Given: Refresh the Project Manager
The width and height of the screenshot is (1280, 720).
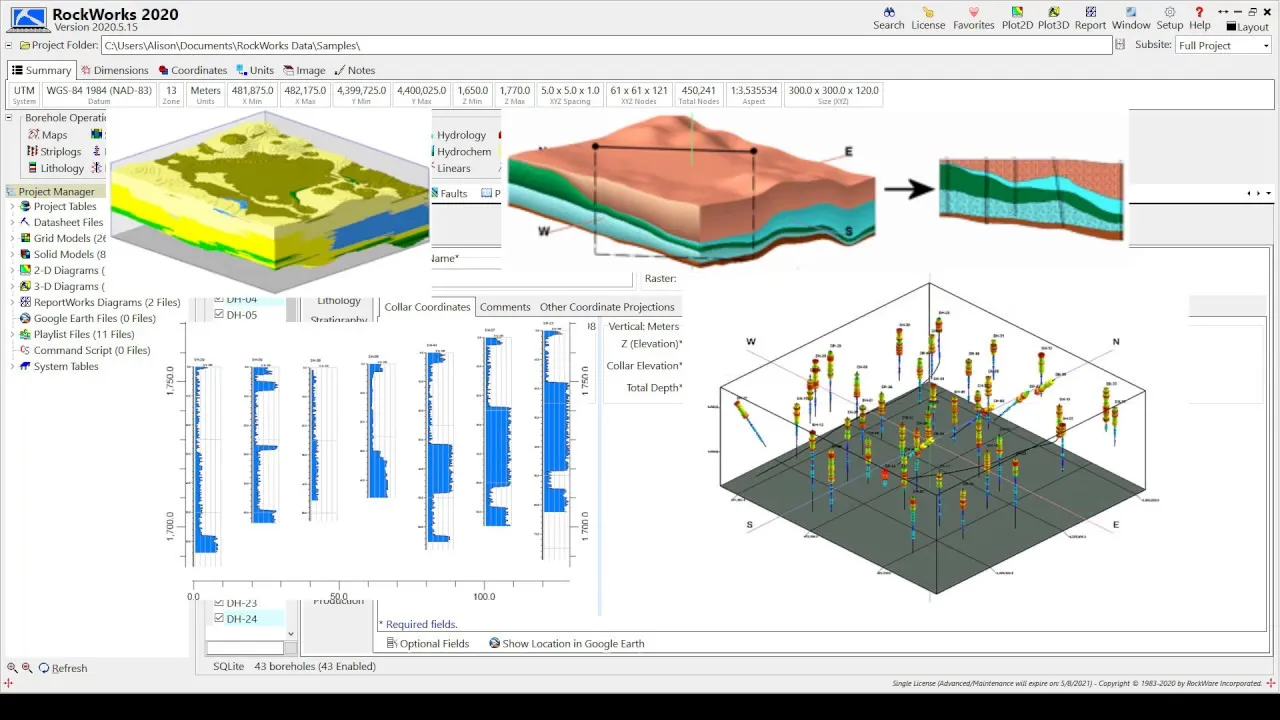Looking at the screenshot, I should (x=63, y=668).
